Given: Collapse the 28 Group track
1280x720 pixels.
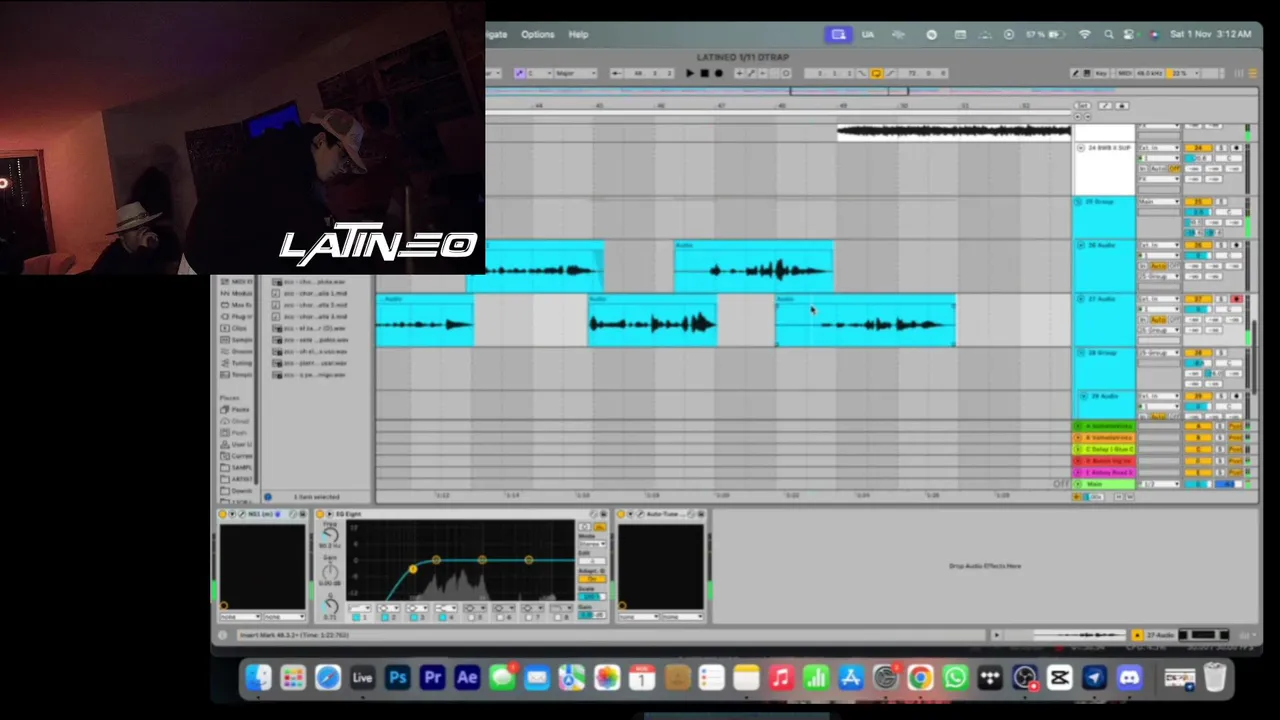Looking at the screenshot, I should 1080,353.
